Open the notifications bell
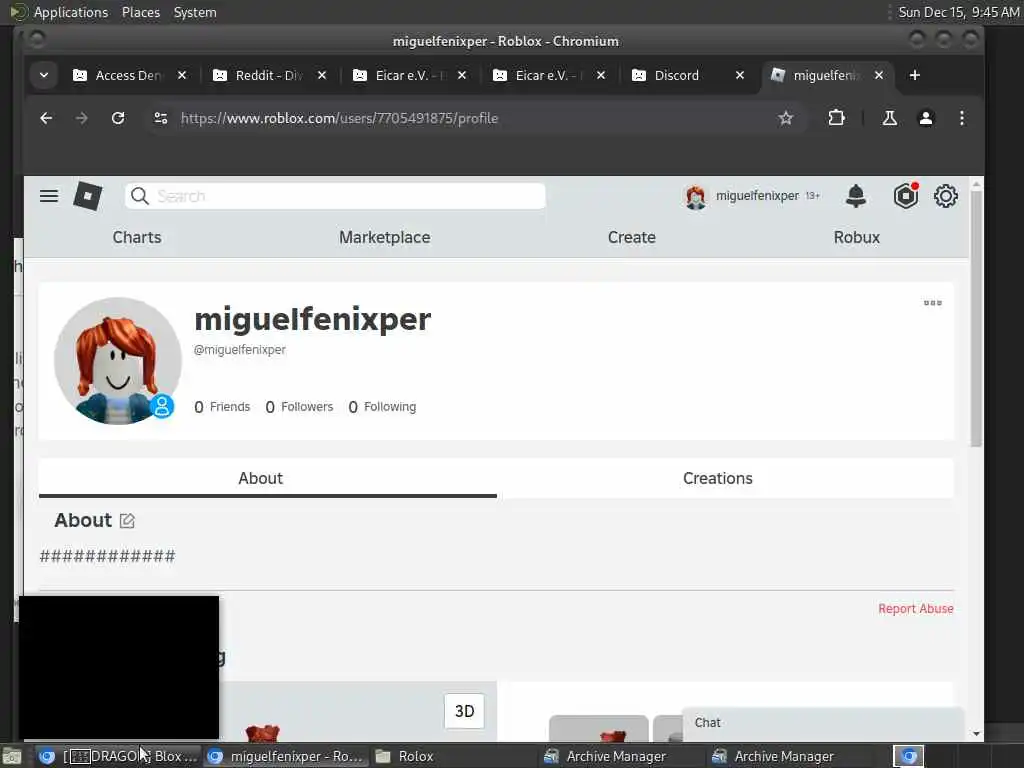The height and width of the screenshot is (768, 1024). (856, 196)
